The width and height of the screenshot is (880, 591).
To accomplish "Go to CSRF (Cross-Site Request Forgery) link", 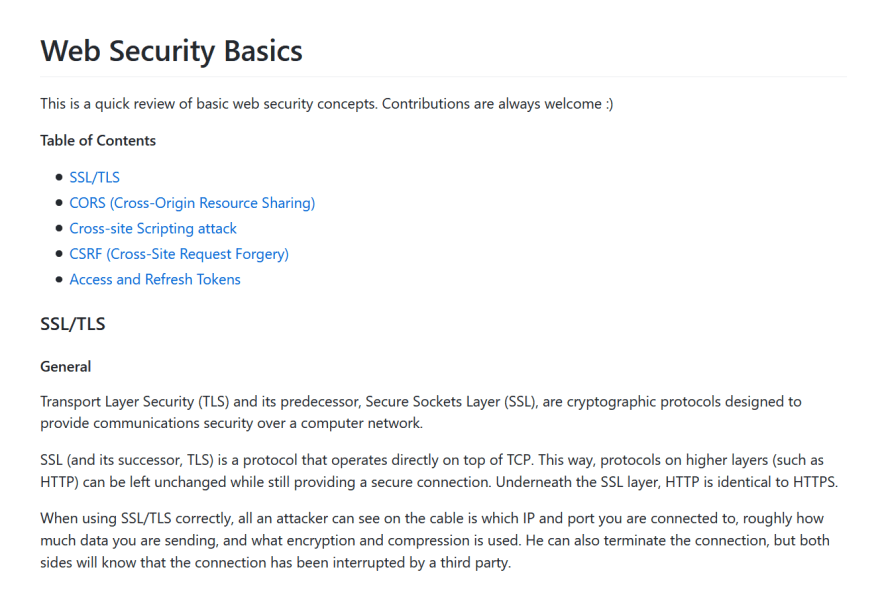I will tap(179, 254).
